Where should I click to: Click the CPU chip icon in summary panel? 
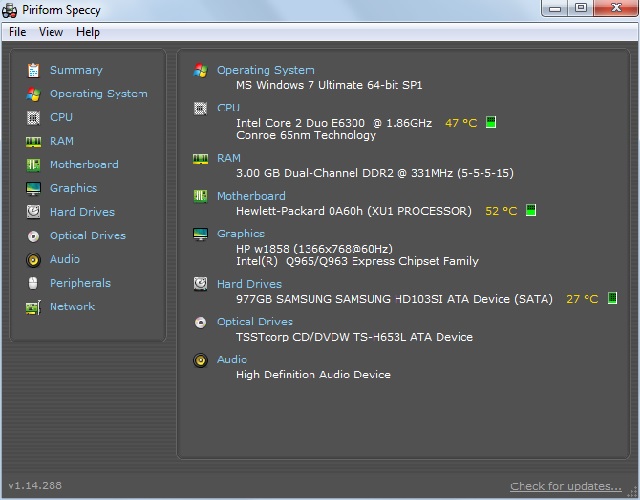click(200, 108)
